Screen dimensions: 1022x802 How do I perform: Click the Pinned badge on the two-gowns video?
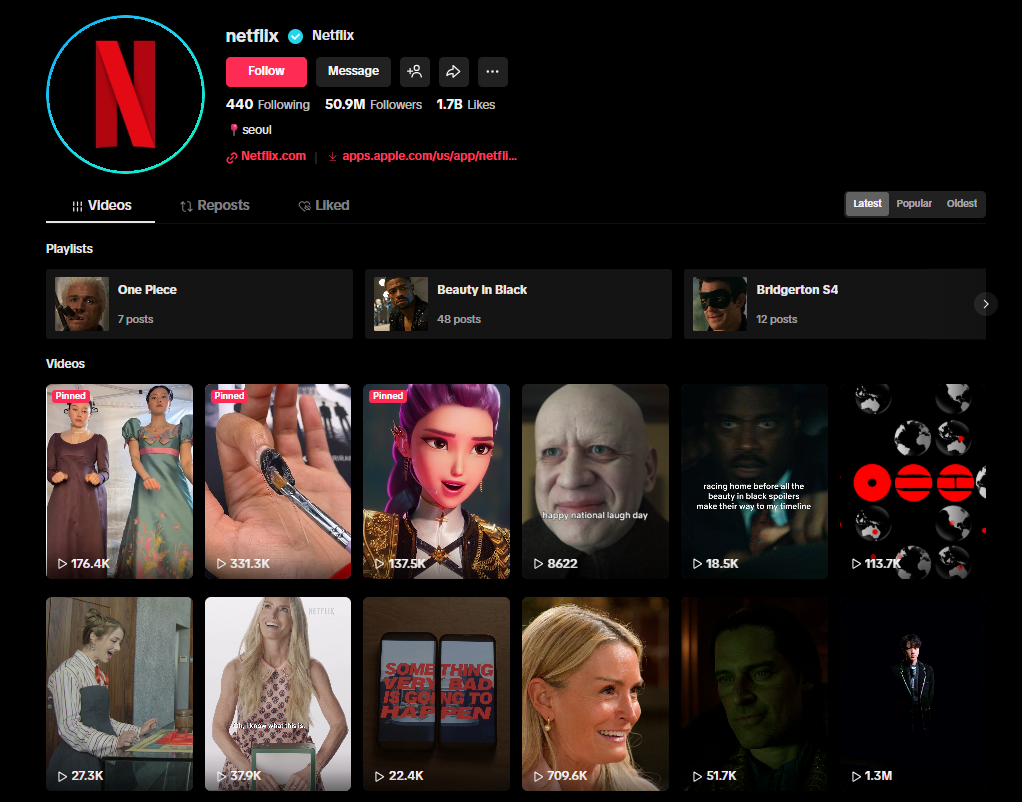[70, 396]
